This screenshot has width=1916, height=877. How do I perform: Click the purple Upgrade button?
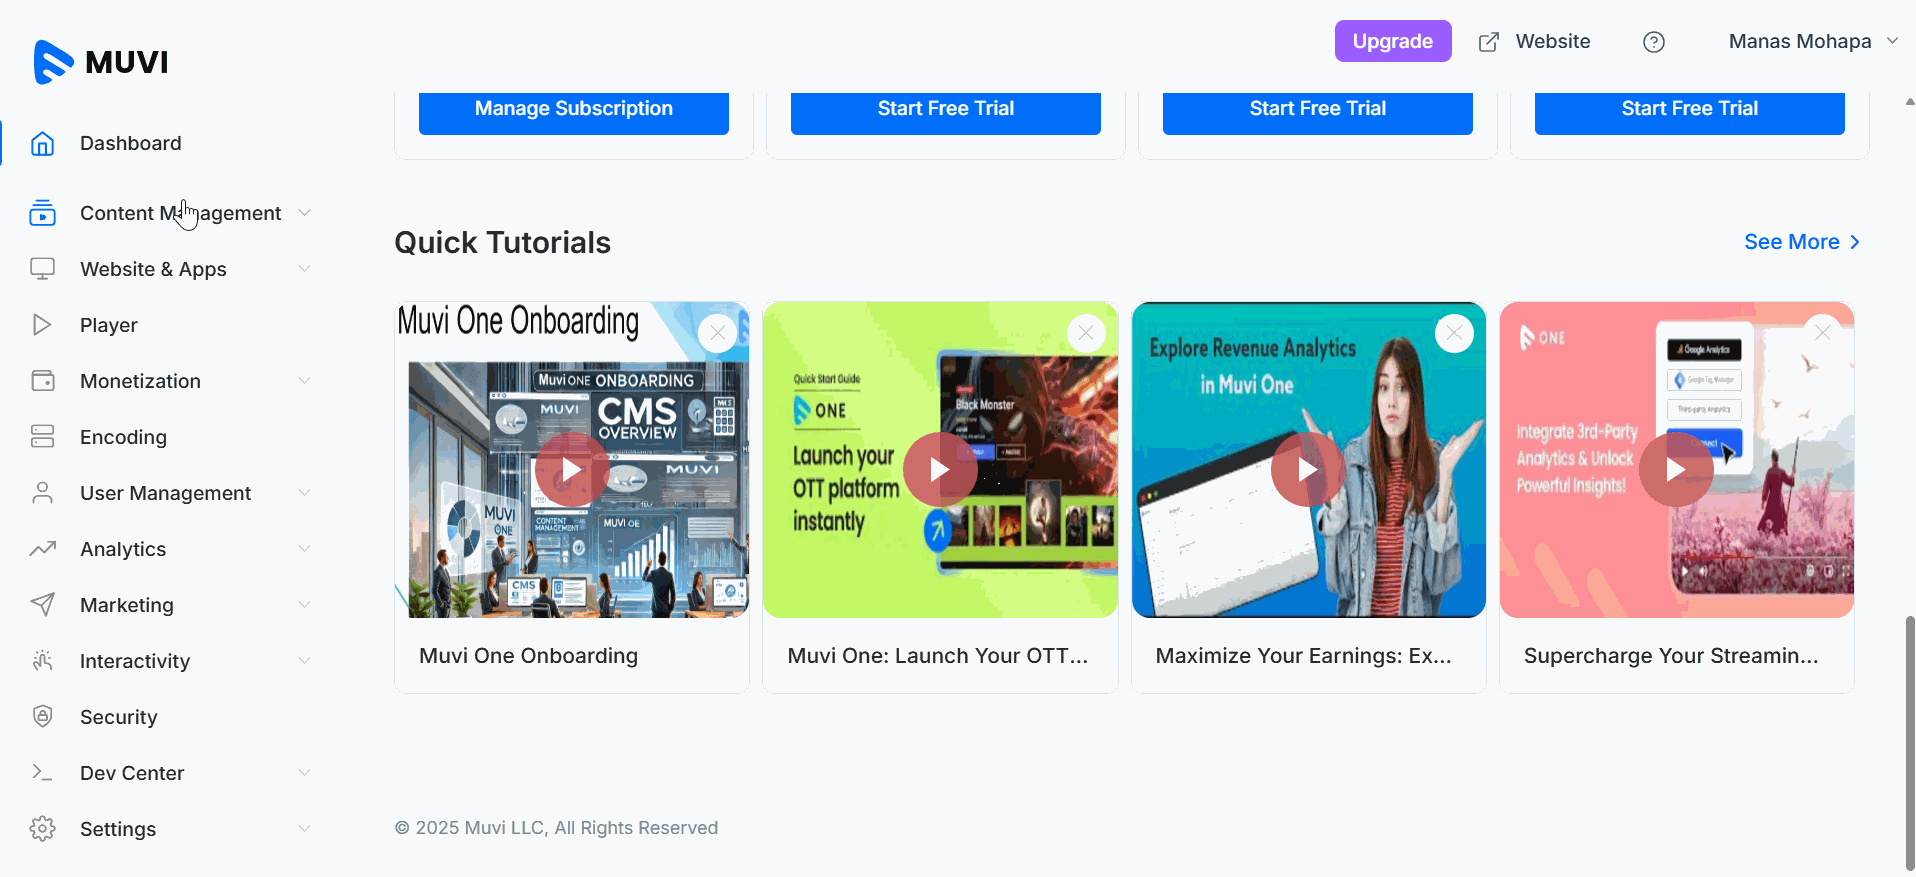[1392, 42]
